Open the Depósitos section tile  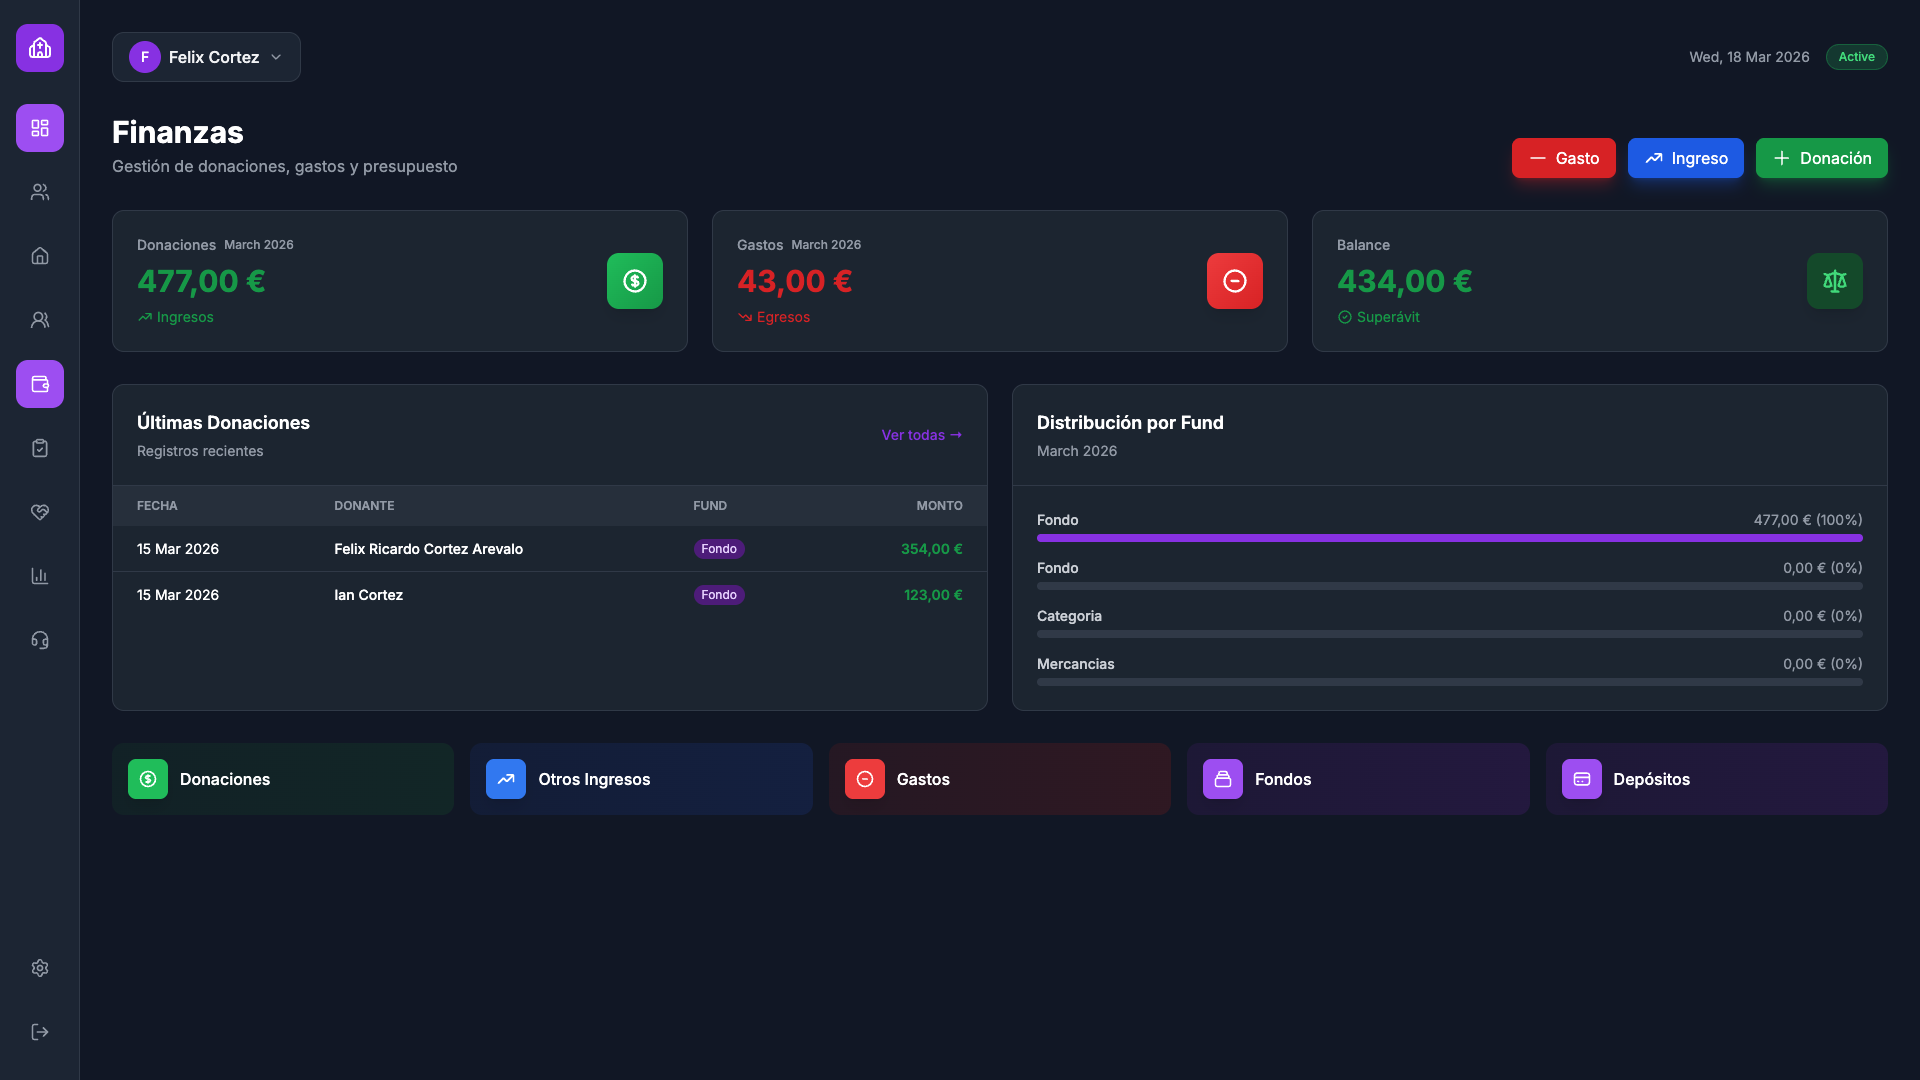coord(1716,779)
